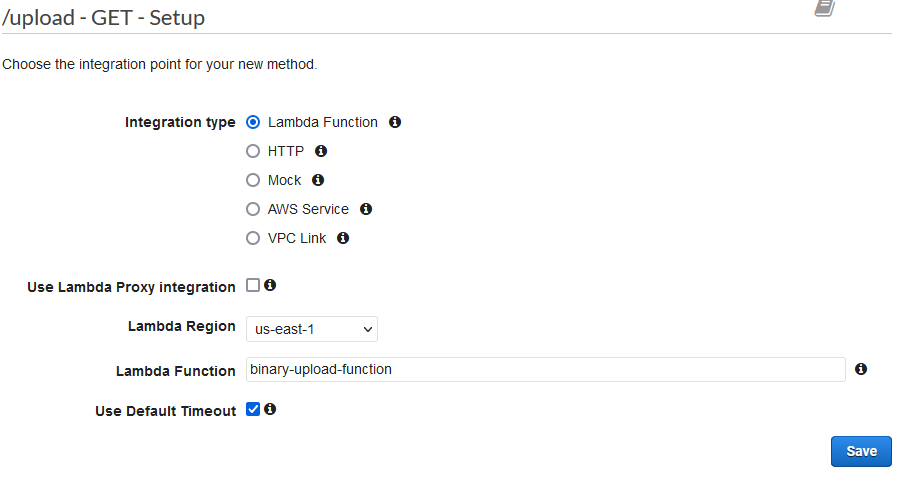Image resolution: width=900 pixels, height=488 pixels.
Task: Show info icon next to HTTP
Action: [x=321, y=150]
